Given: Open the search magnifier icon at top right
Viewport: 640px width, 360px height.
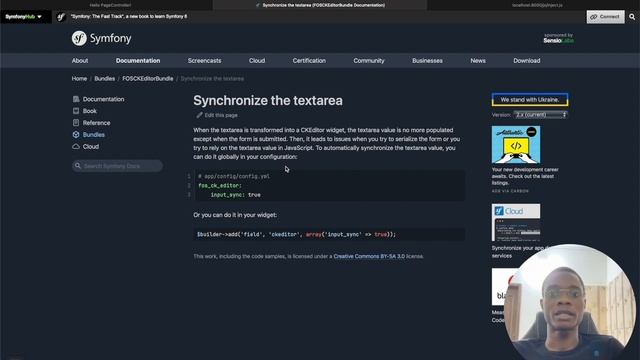Looking at the screenshot, I should 632,17.
